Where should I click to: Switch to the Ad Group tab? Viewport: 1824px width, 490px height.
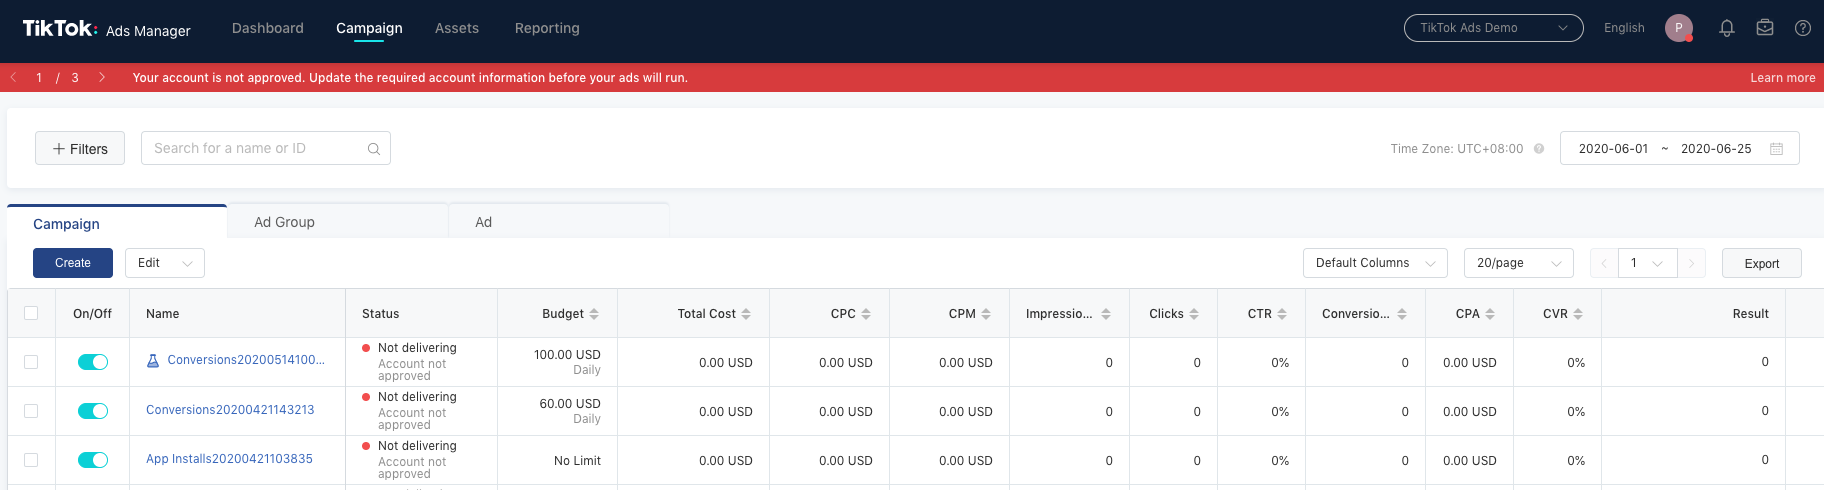tap(285, 222)
